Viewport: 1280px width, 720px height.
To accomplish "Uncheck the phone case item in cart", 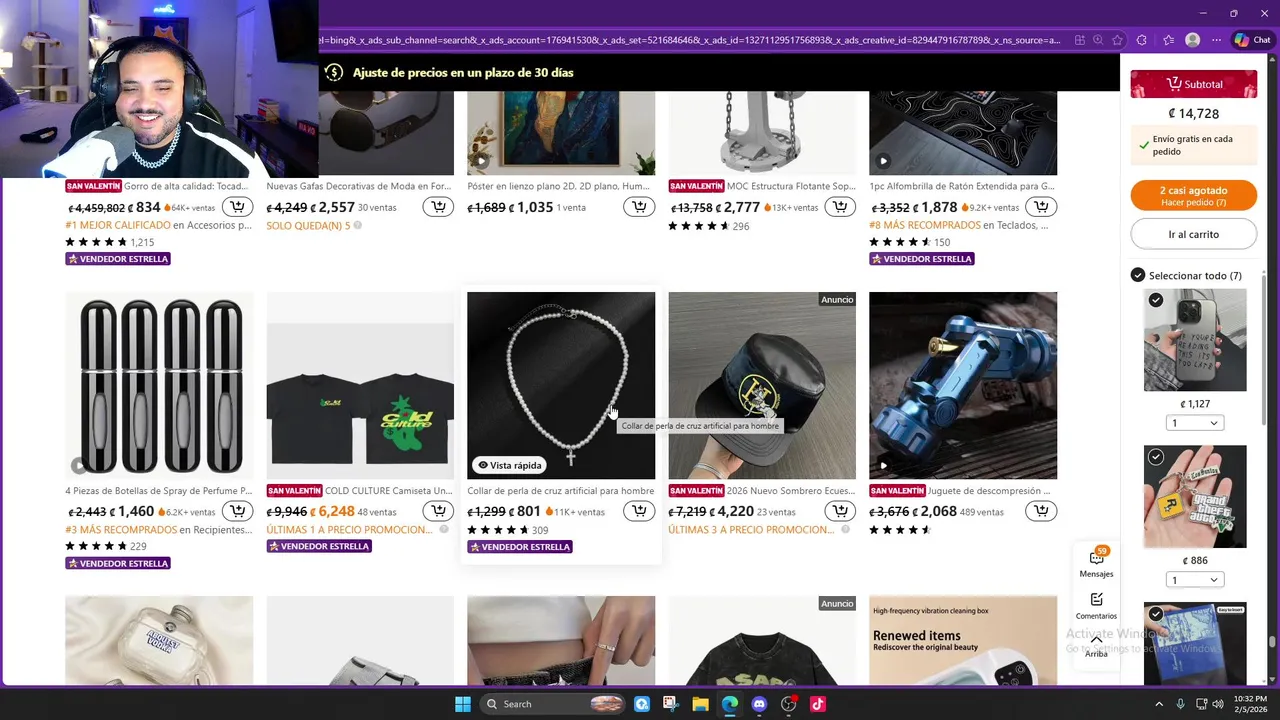I will [1156, 300].
